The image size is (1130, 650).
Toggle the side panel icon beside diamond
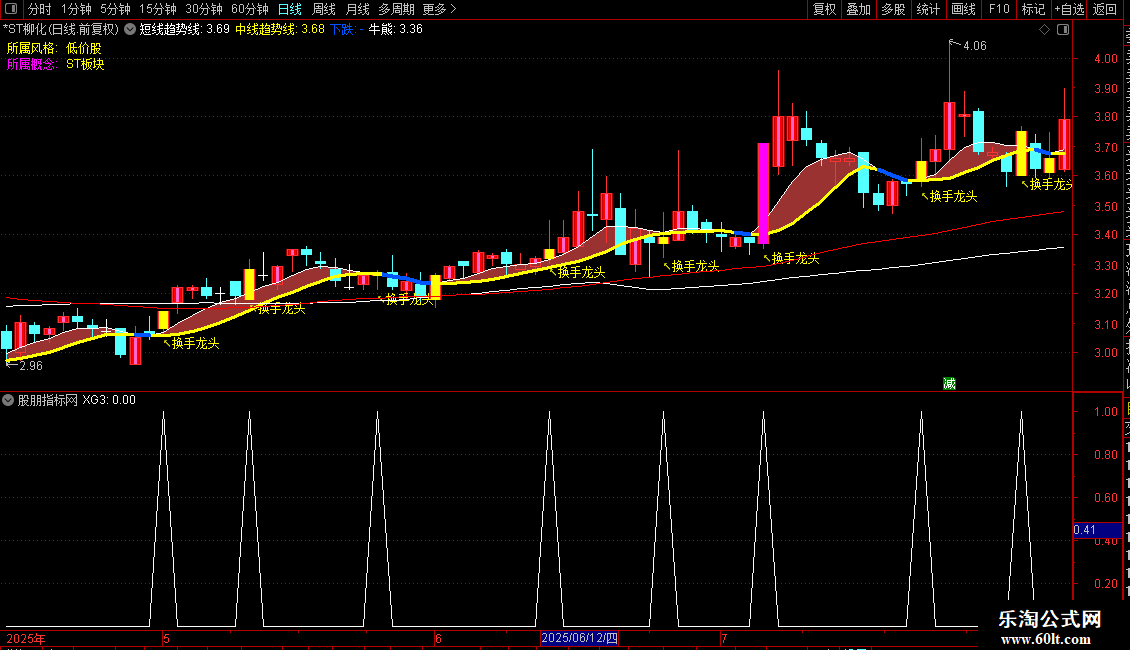(x=1063, y=30)
